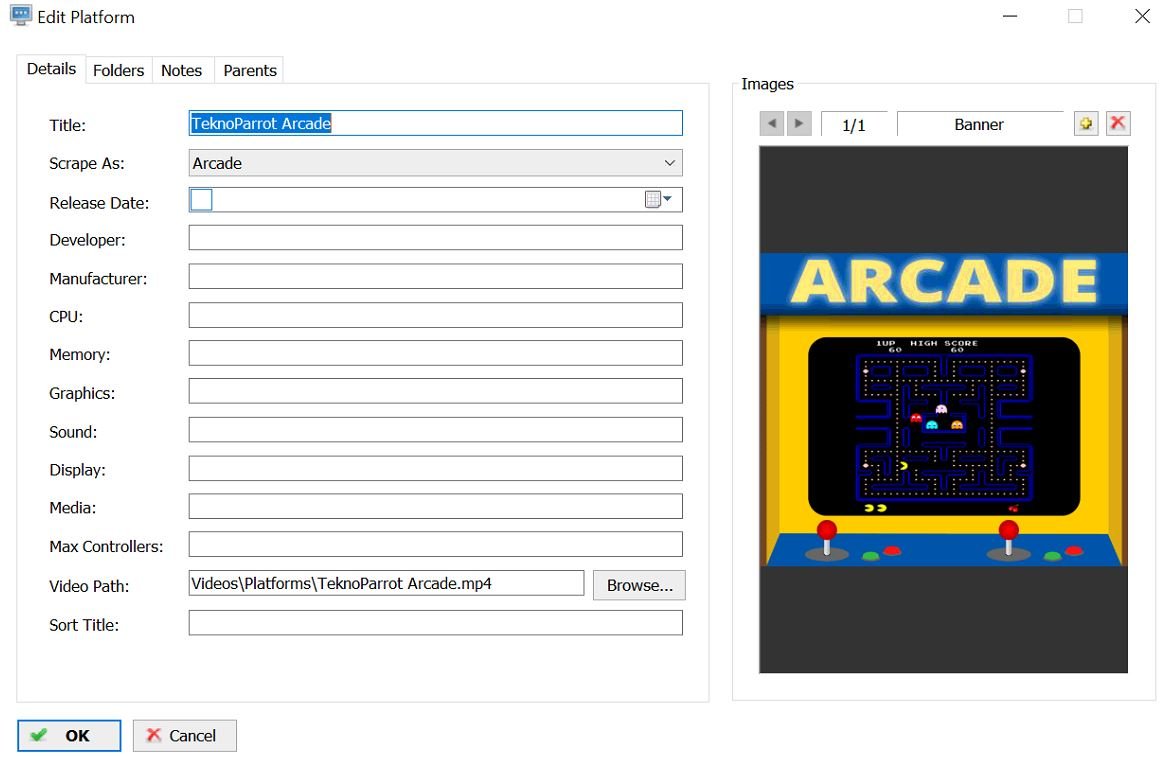Click the 1/1 image counter field
The height and width of the screenshot is (757, 1160).
(x=854, y=124)
